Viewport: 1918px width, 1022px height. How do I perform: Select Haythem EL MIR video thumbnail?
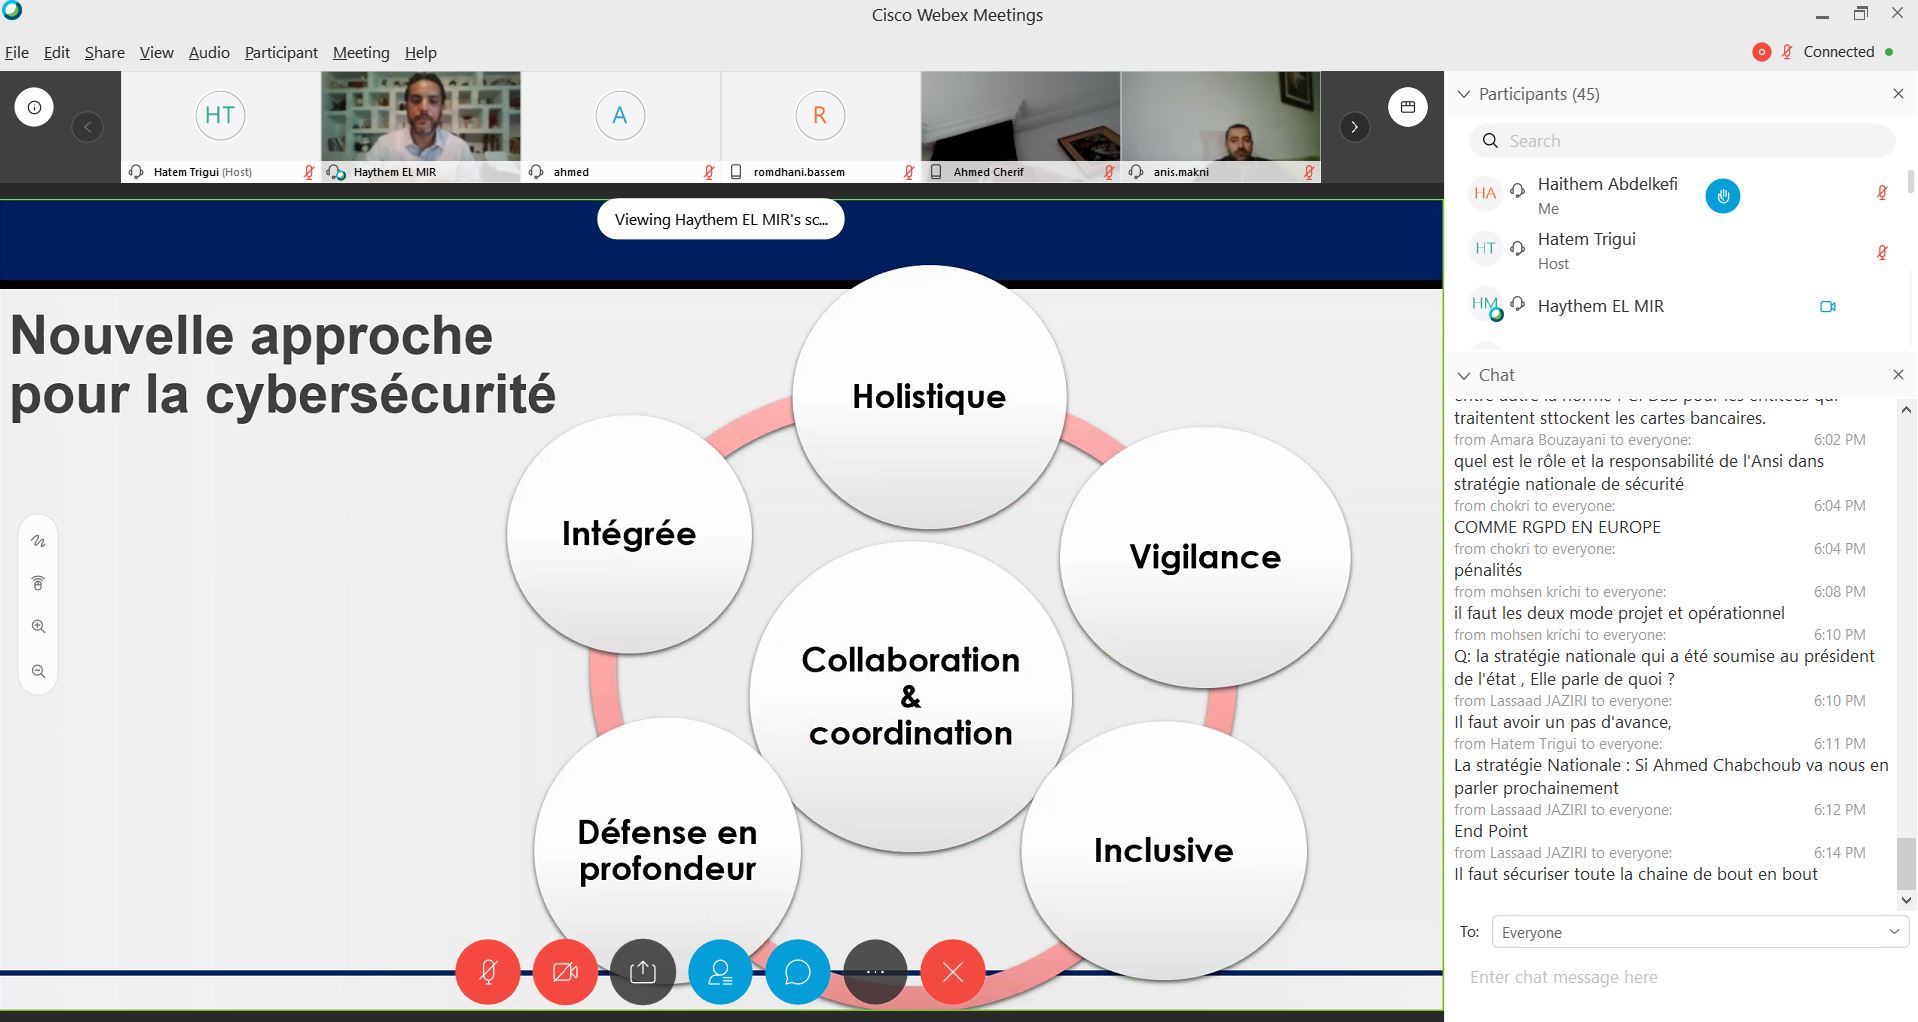pyautogui.click(x=421, y=127)
